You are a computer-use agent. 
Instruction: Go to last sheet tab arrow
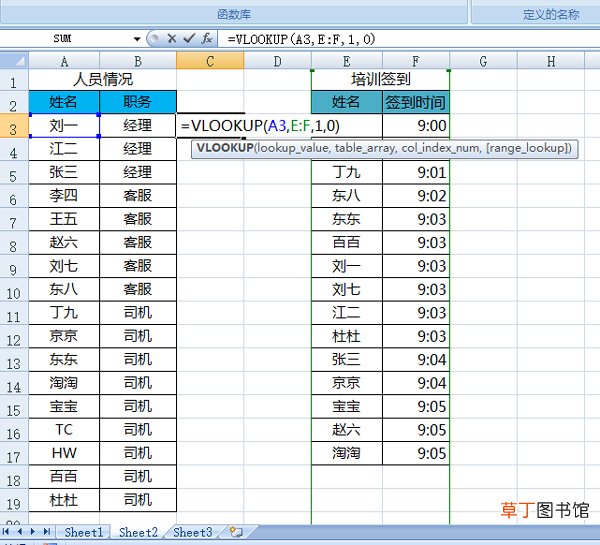(47, 532)
